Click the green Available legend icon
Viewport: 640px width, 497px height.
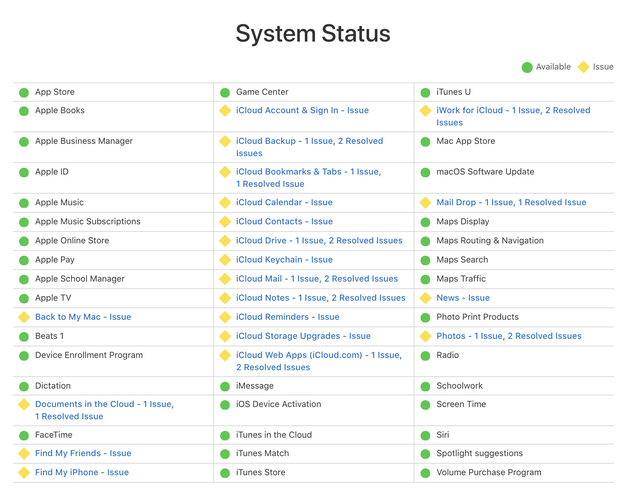[x=526, y=67]
